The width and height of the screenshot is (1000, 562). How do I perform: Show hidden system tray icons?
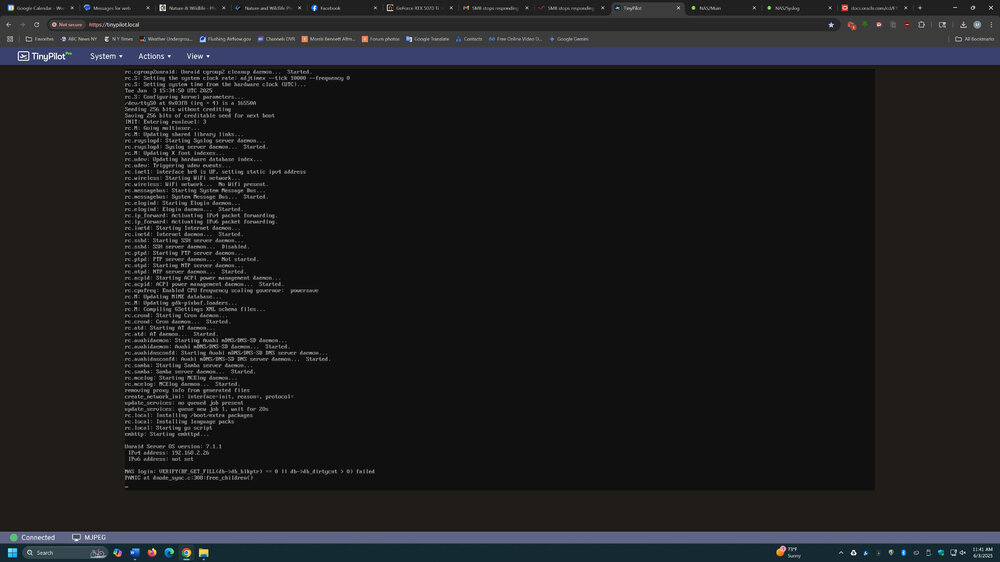841,552
